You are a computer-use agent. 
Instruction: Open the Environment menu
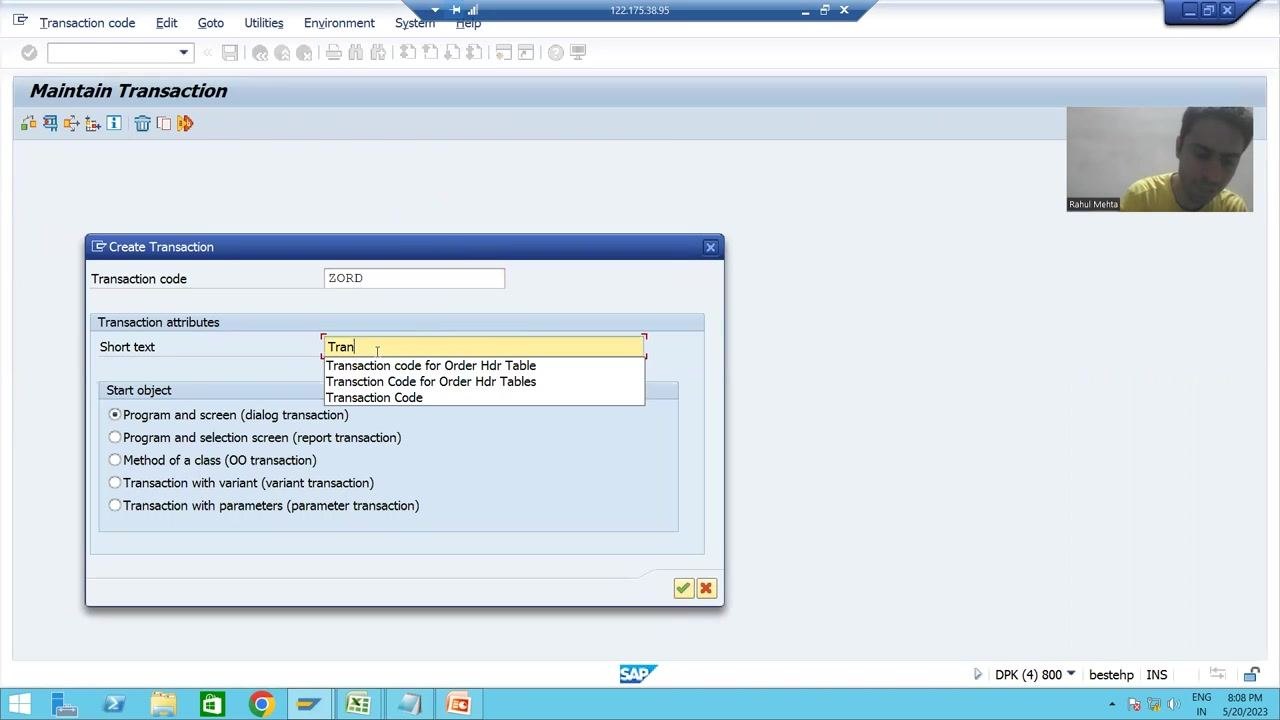pos(339,23)
